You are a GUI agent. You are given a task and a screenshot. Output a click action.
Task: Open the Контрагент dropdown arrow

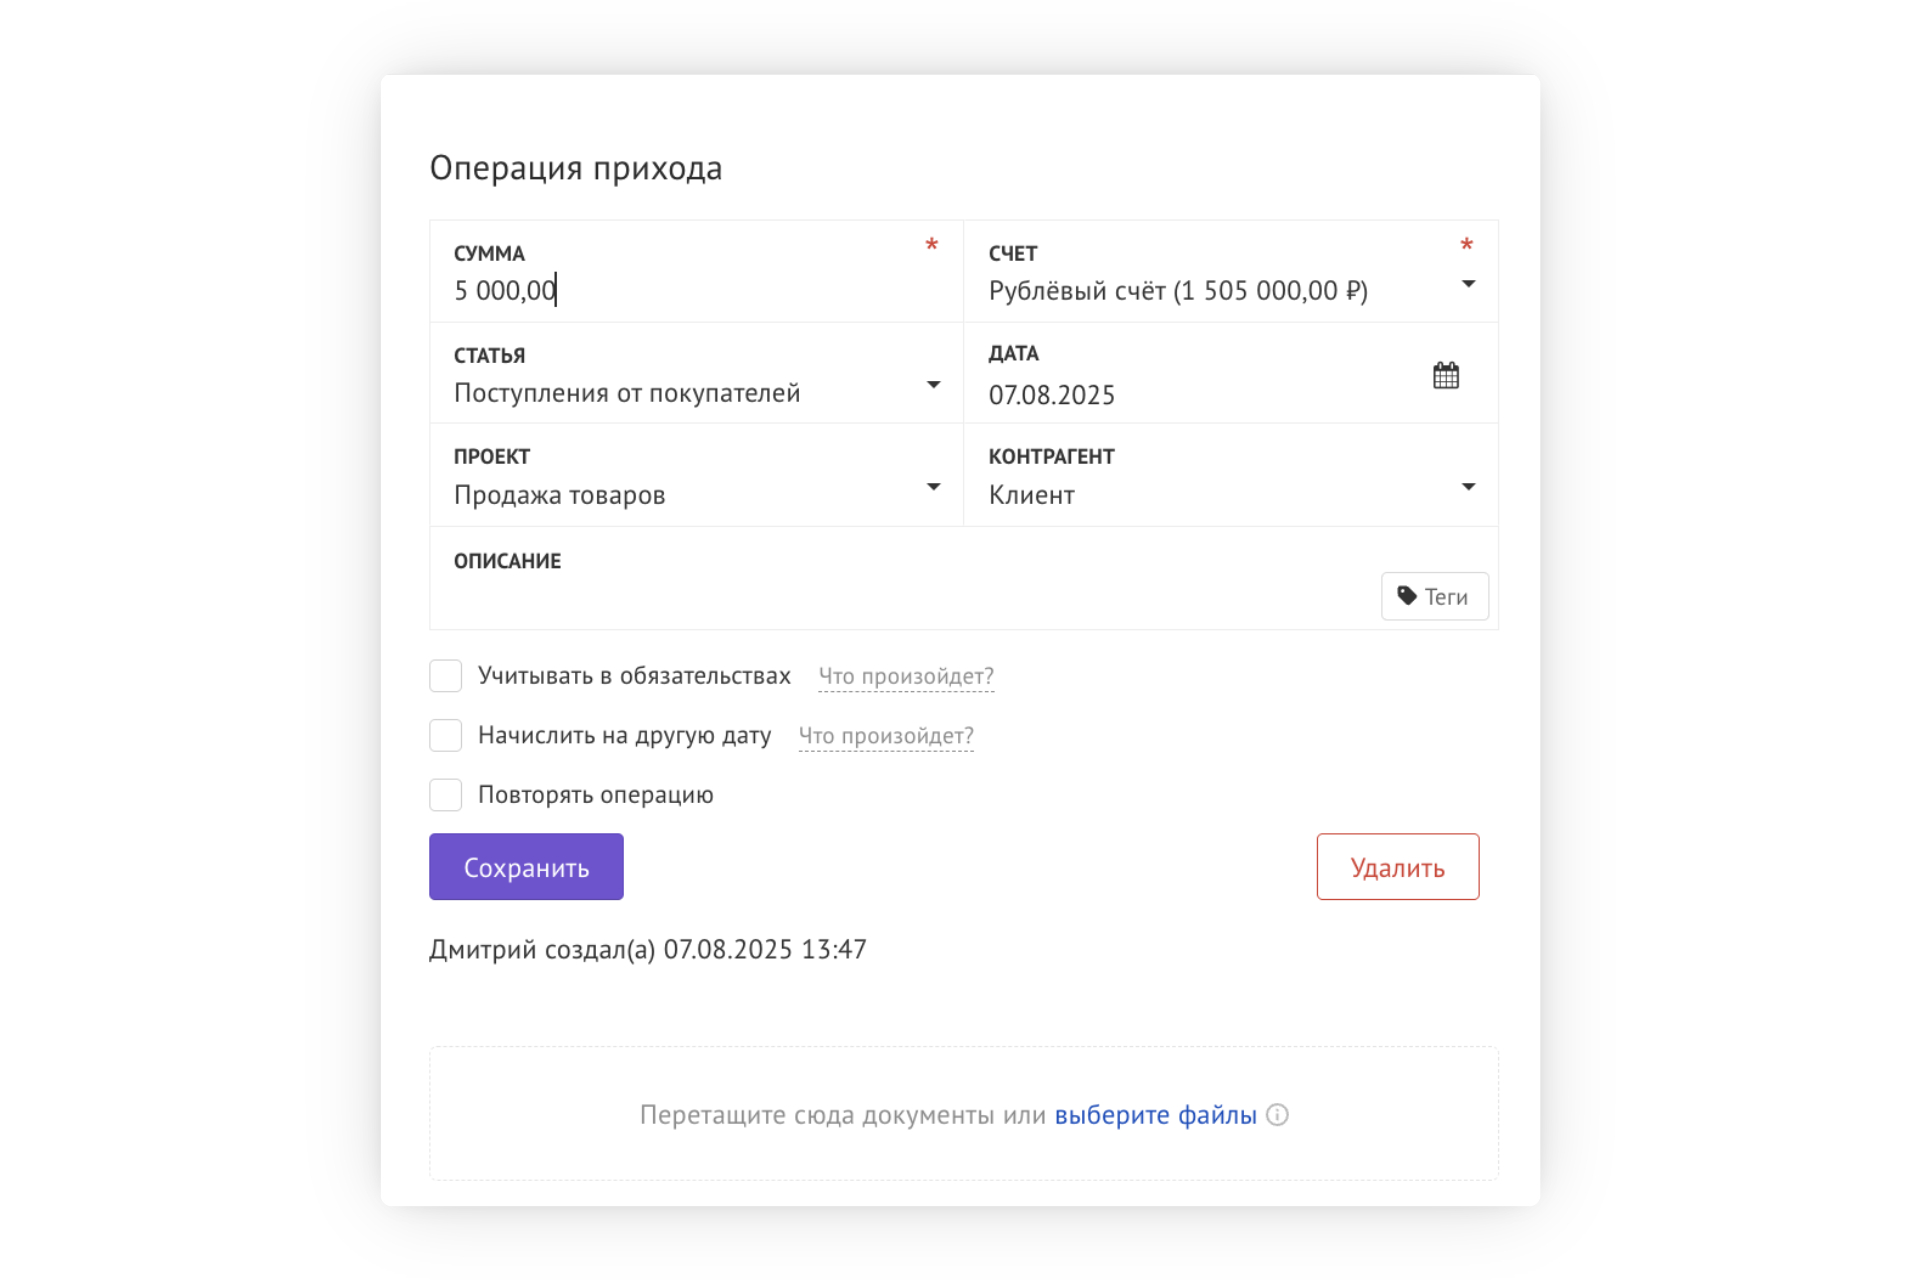1467,487
